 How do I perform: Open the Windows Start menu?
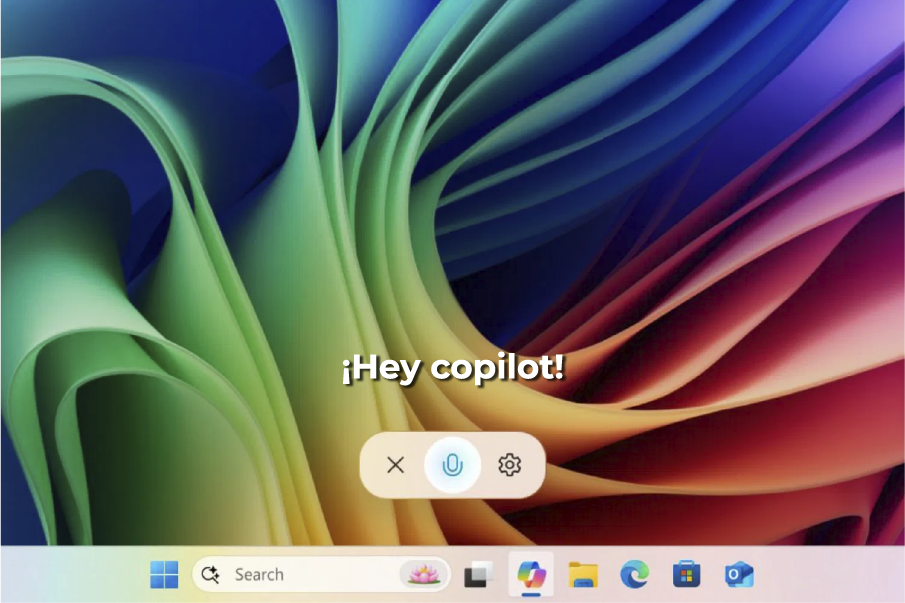(x=164, y=575)
